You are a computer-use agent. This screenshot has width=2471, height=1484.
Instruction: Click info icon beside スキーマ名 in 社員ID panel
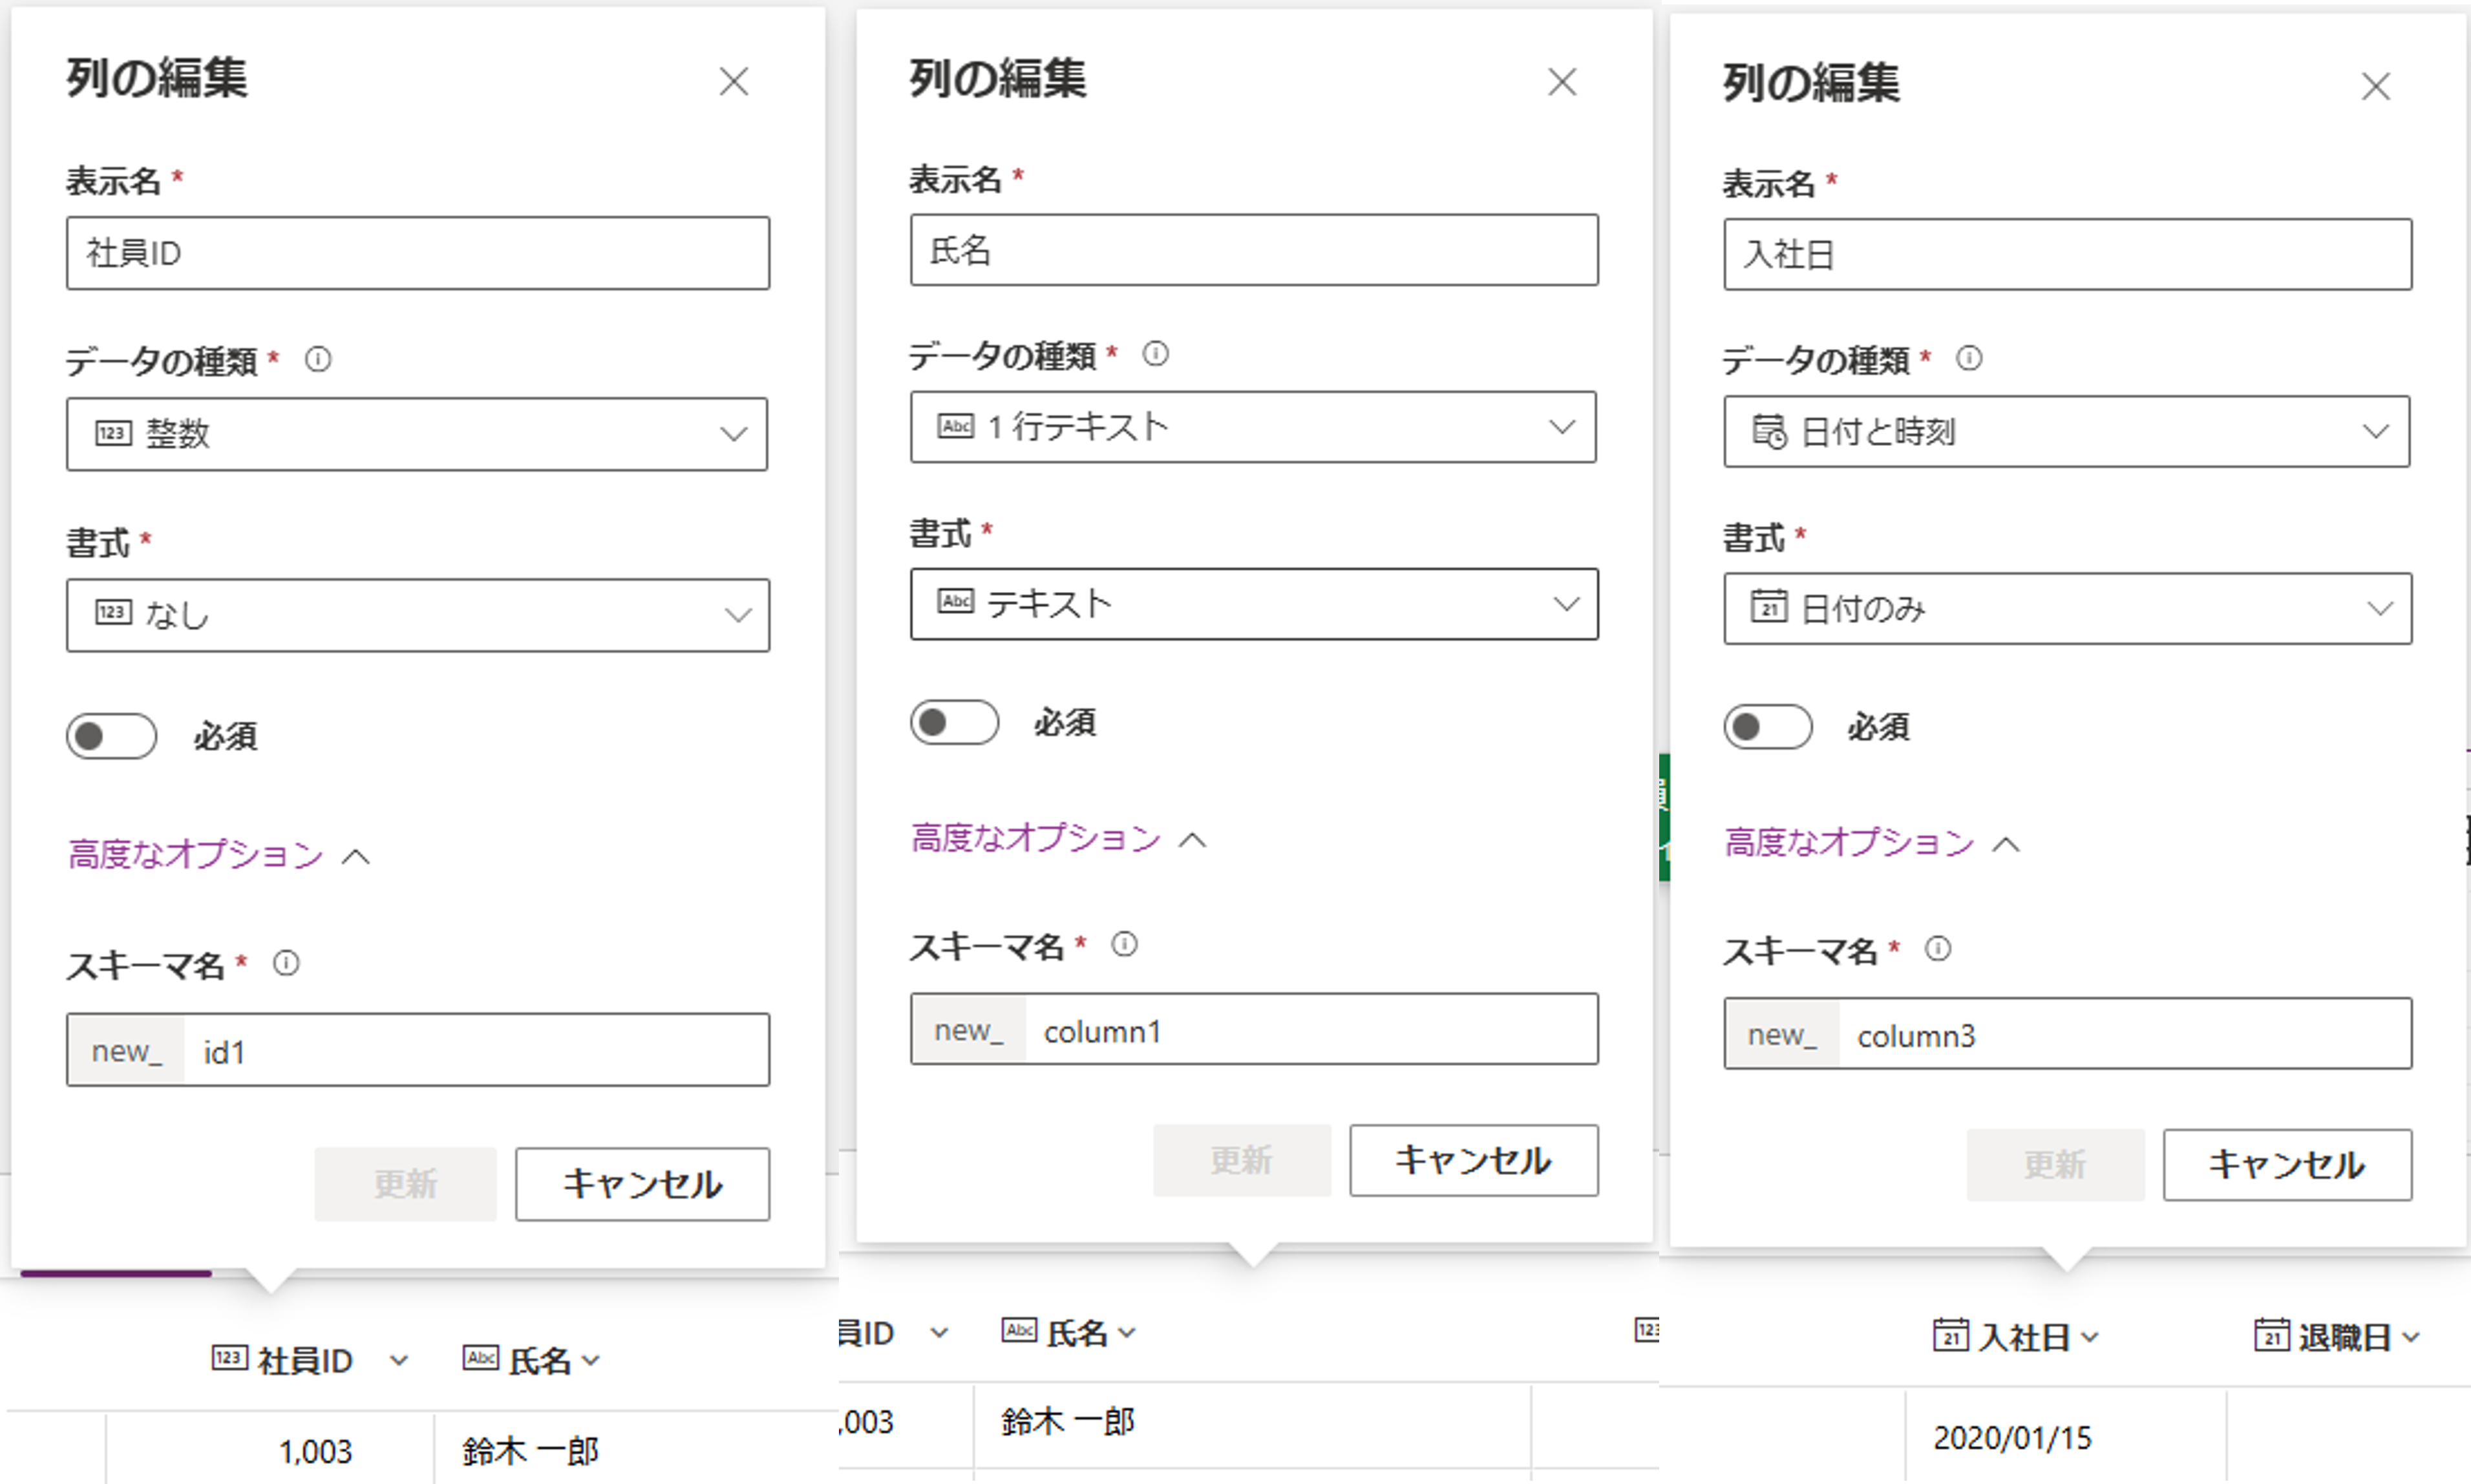(x=286, y=963)
